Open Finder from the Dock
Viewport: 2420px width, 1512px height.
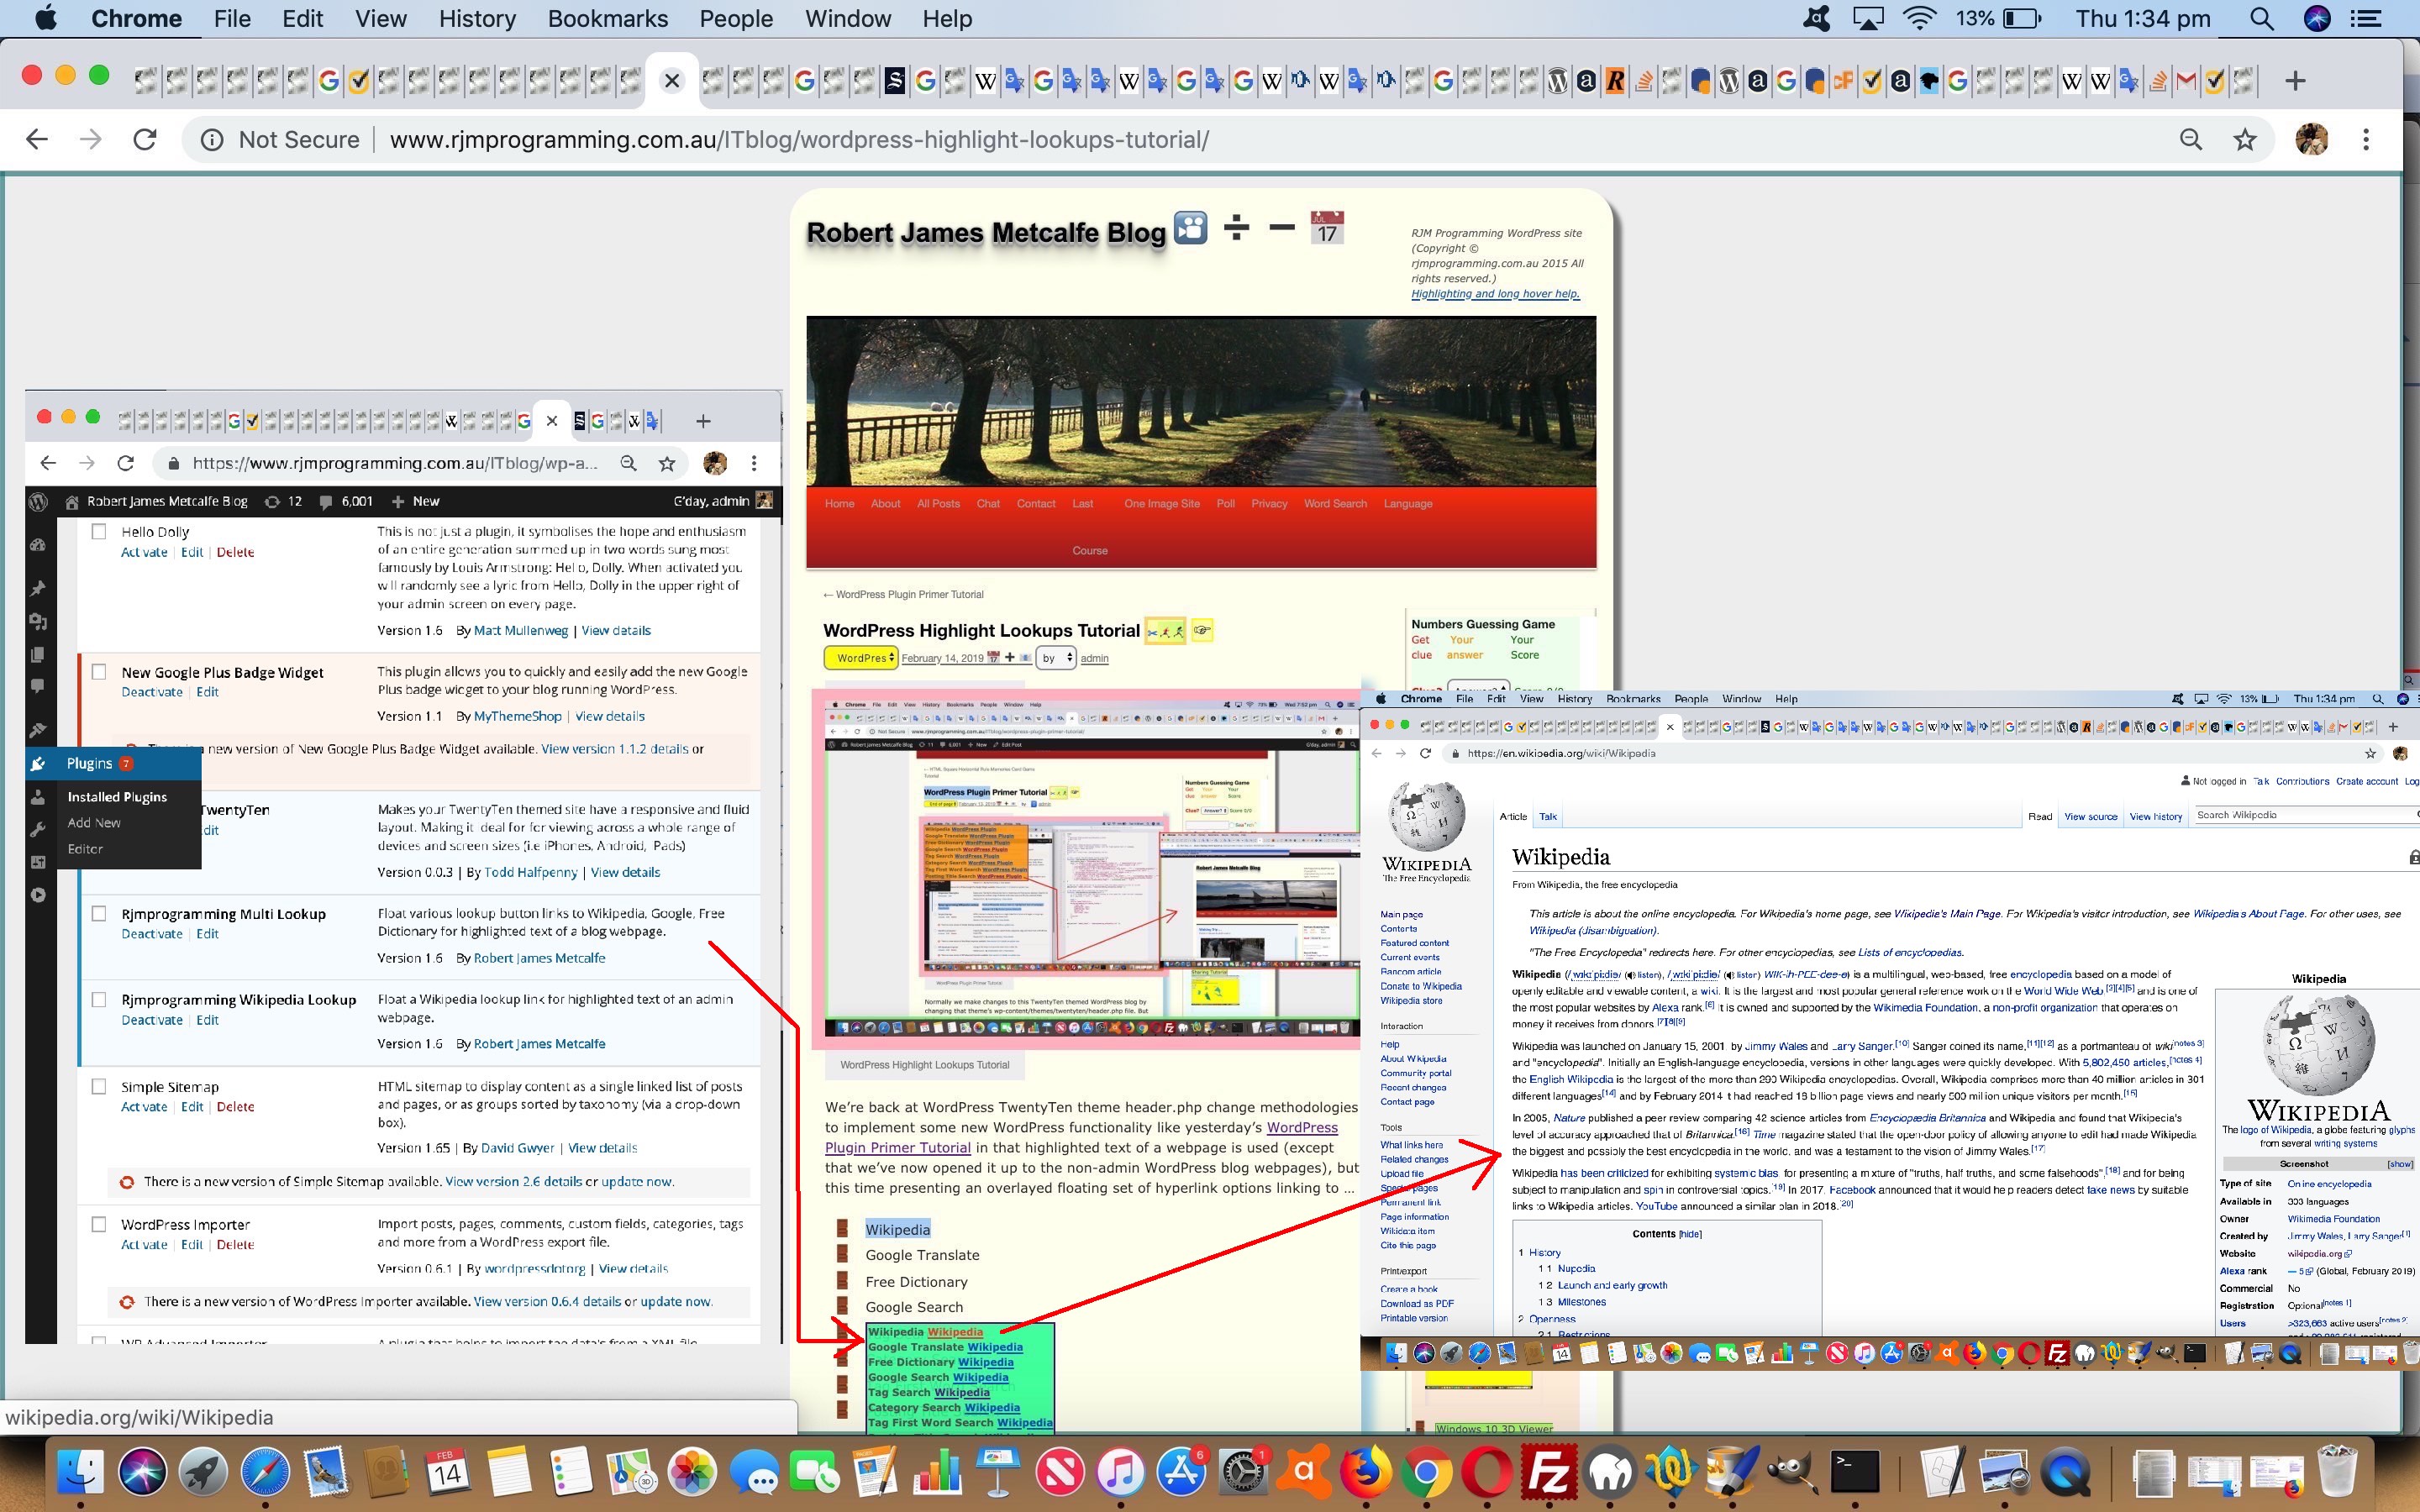point(80,1471)
